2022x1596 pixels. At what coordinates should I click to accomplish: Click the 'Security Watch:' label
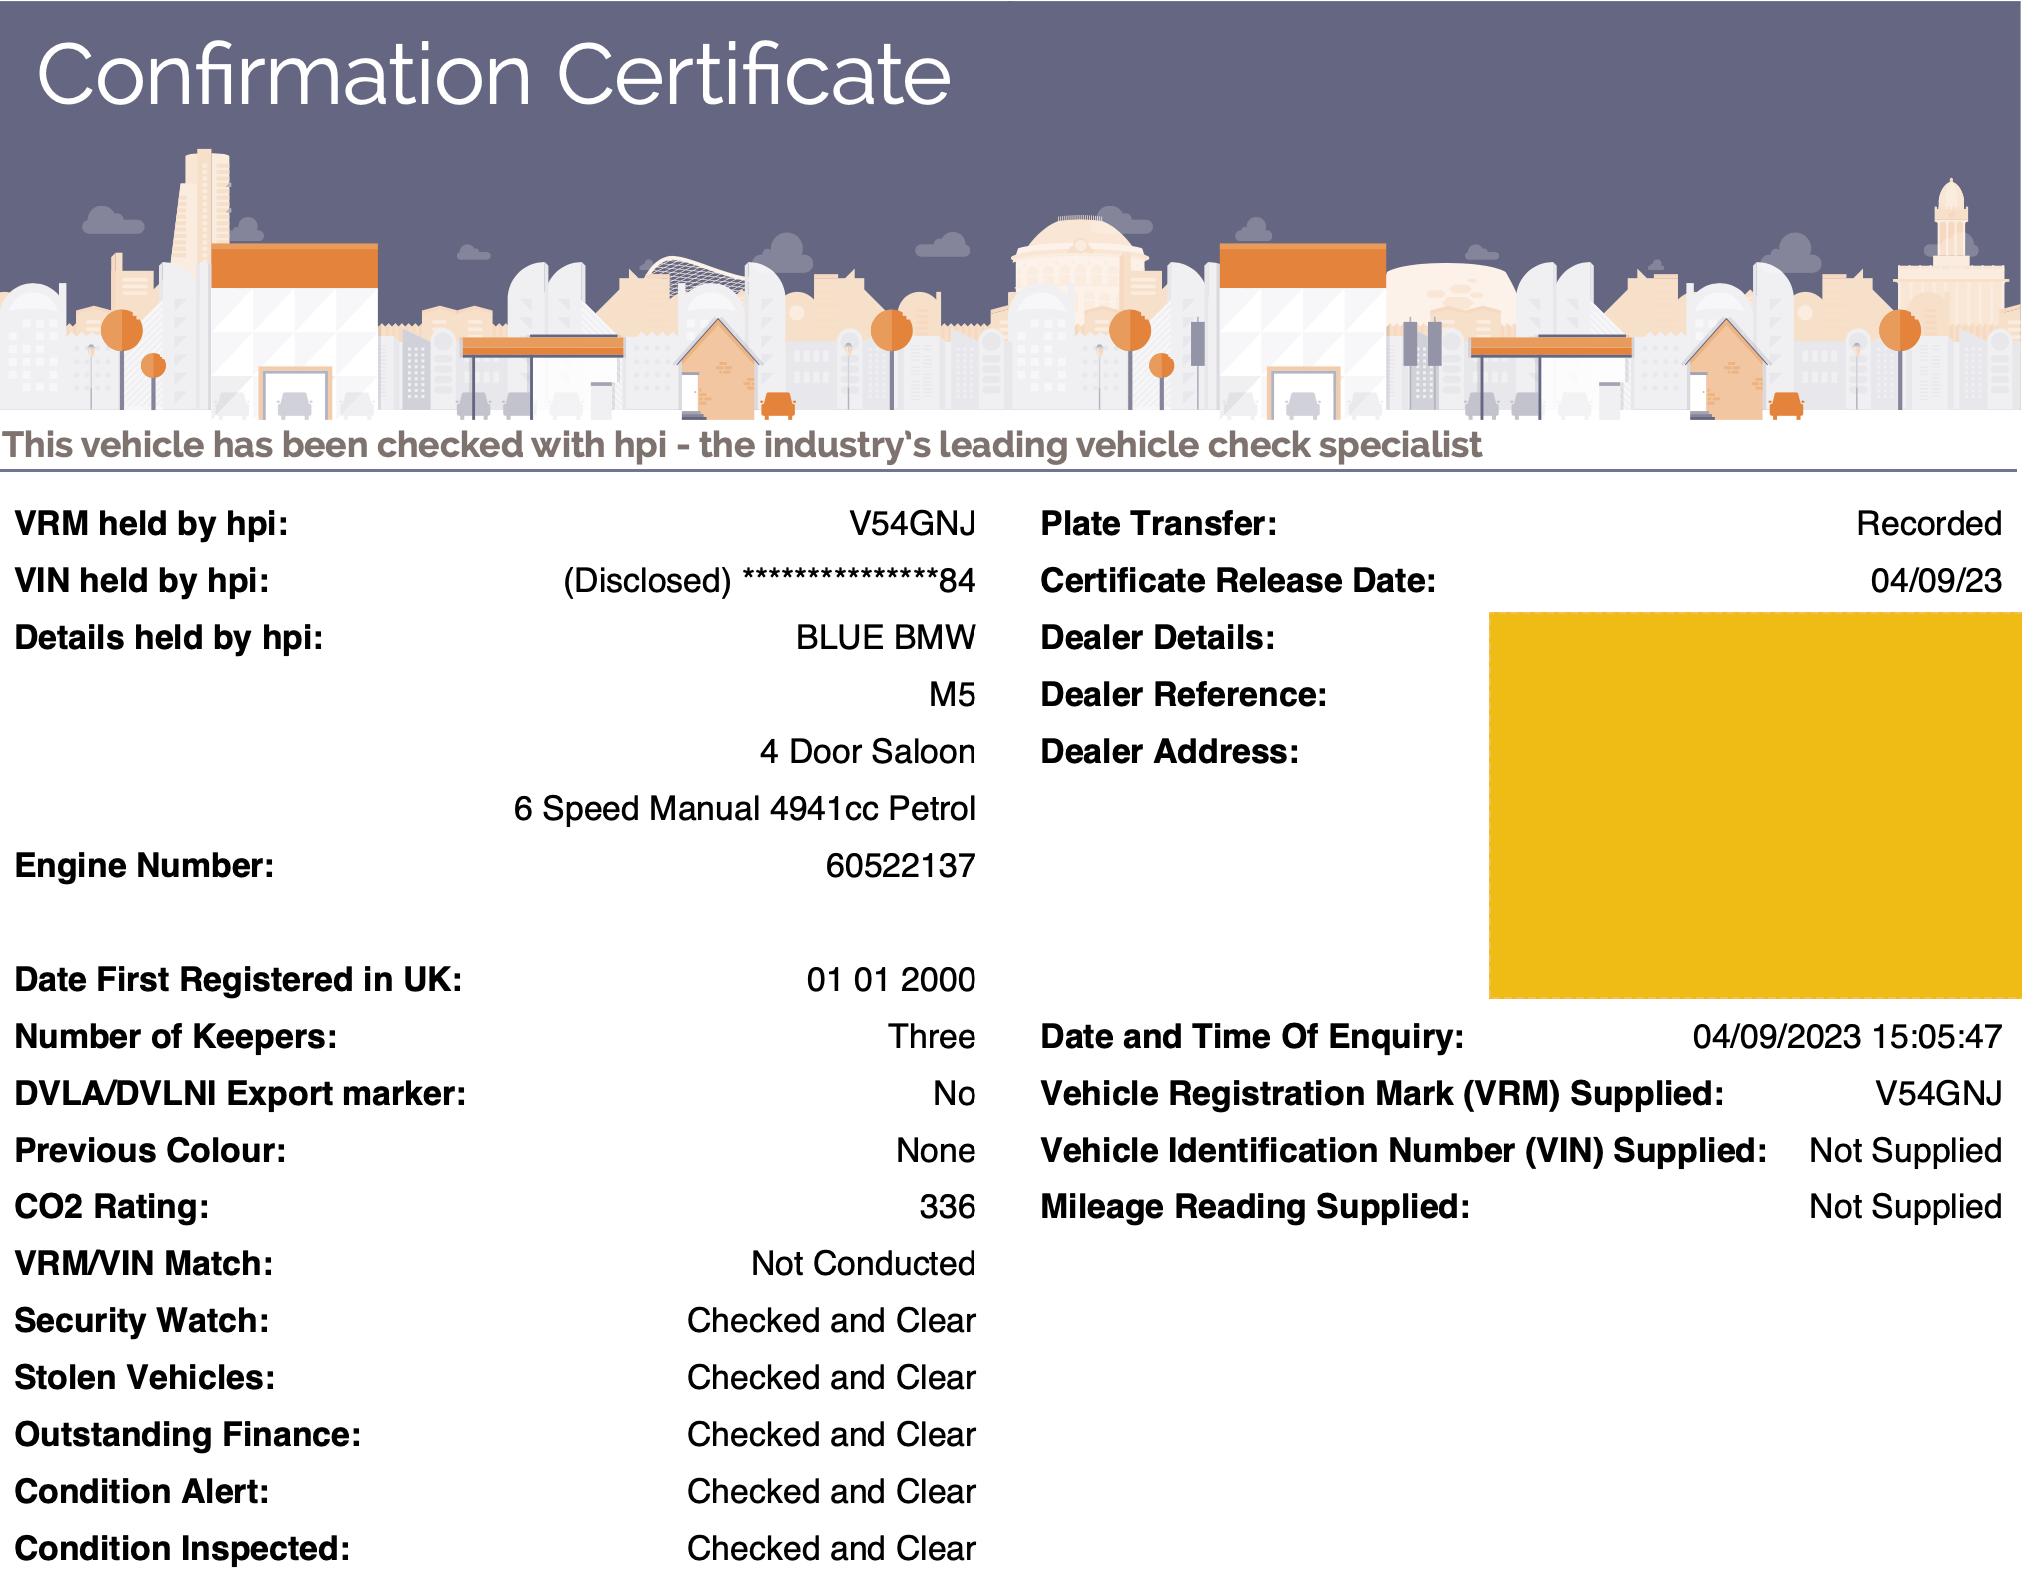[x=142, y=1321]
